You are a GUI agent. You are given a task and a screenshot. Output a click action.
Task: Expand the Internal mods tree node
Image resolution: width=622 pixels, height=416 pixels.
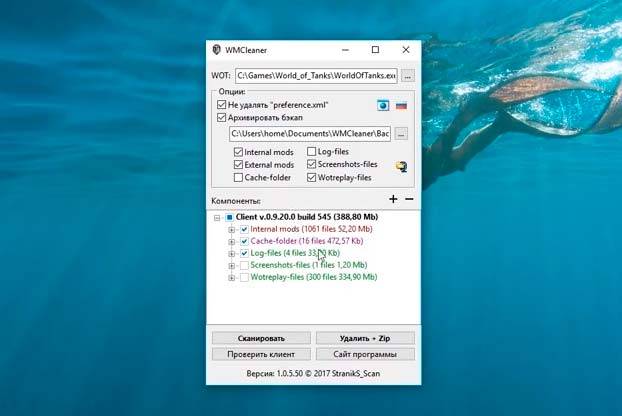(x=231, y=229)
